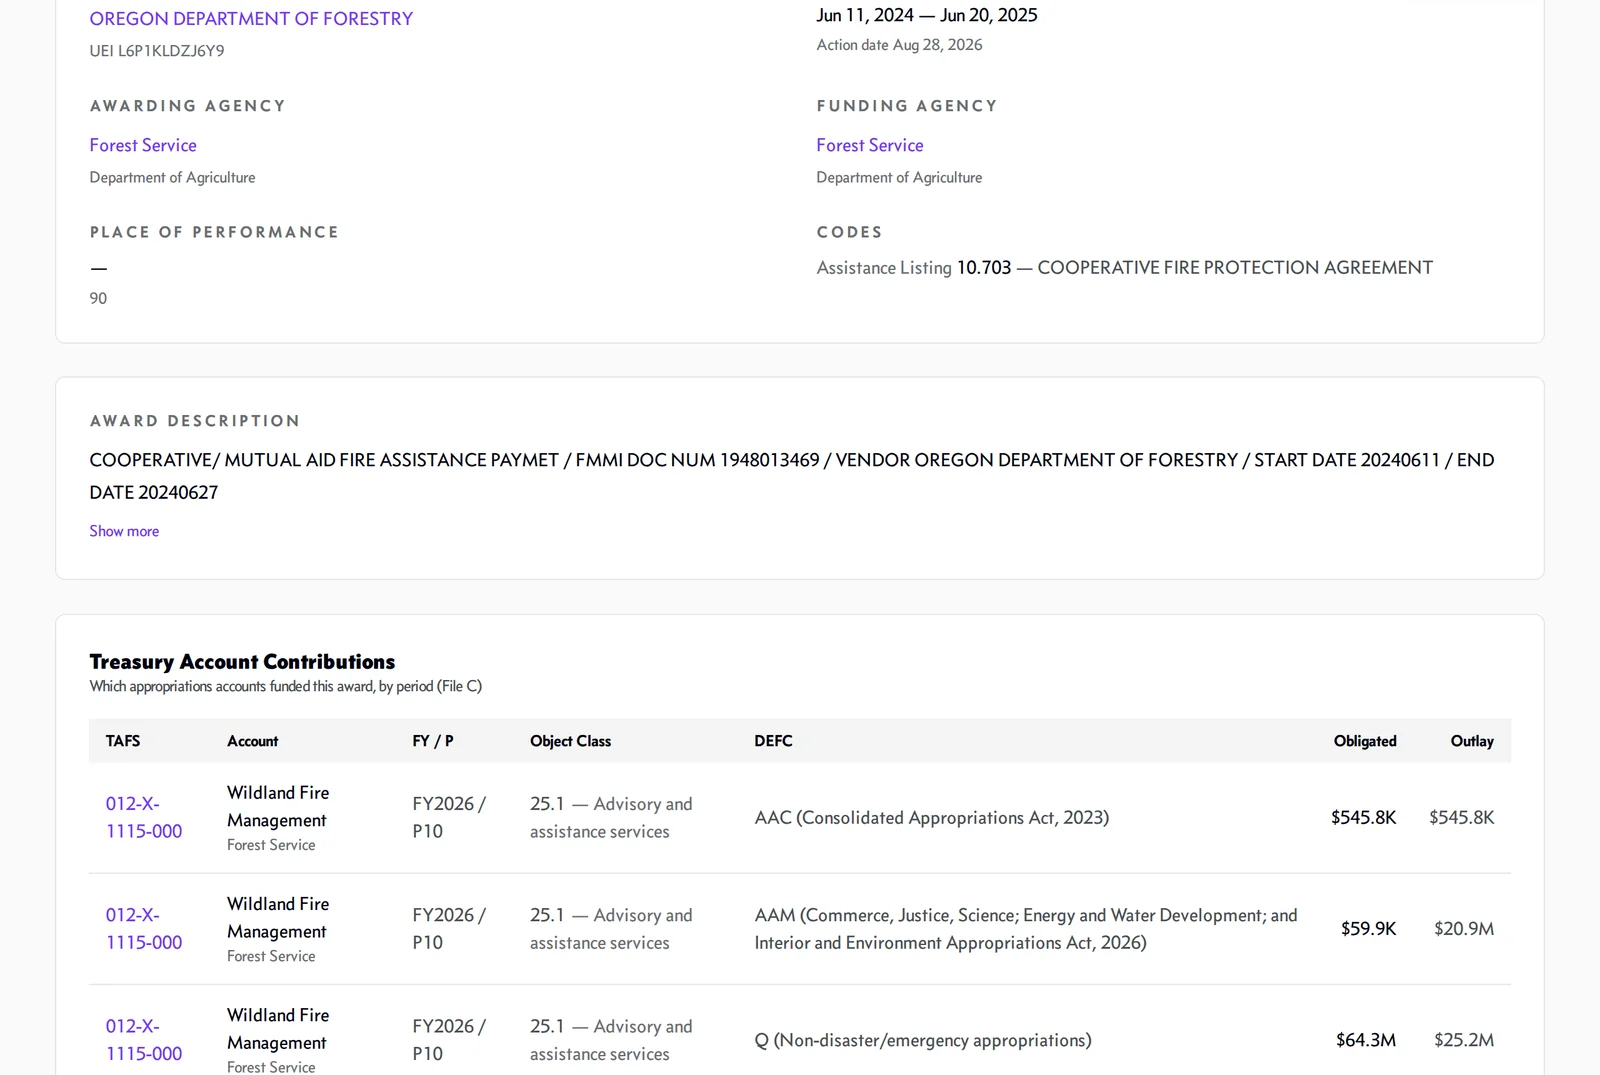
Task: Open TAFS 012-X-1115-000 link in the Q row
Action: [x=144, y=1040]
